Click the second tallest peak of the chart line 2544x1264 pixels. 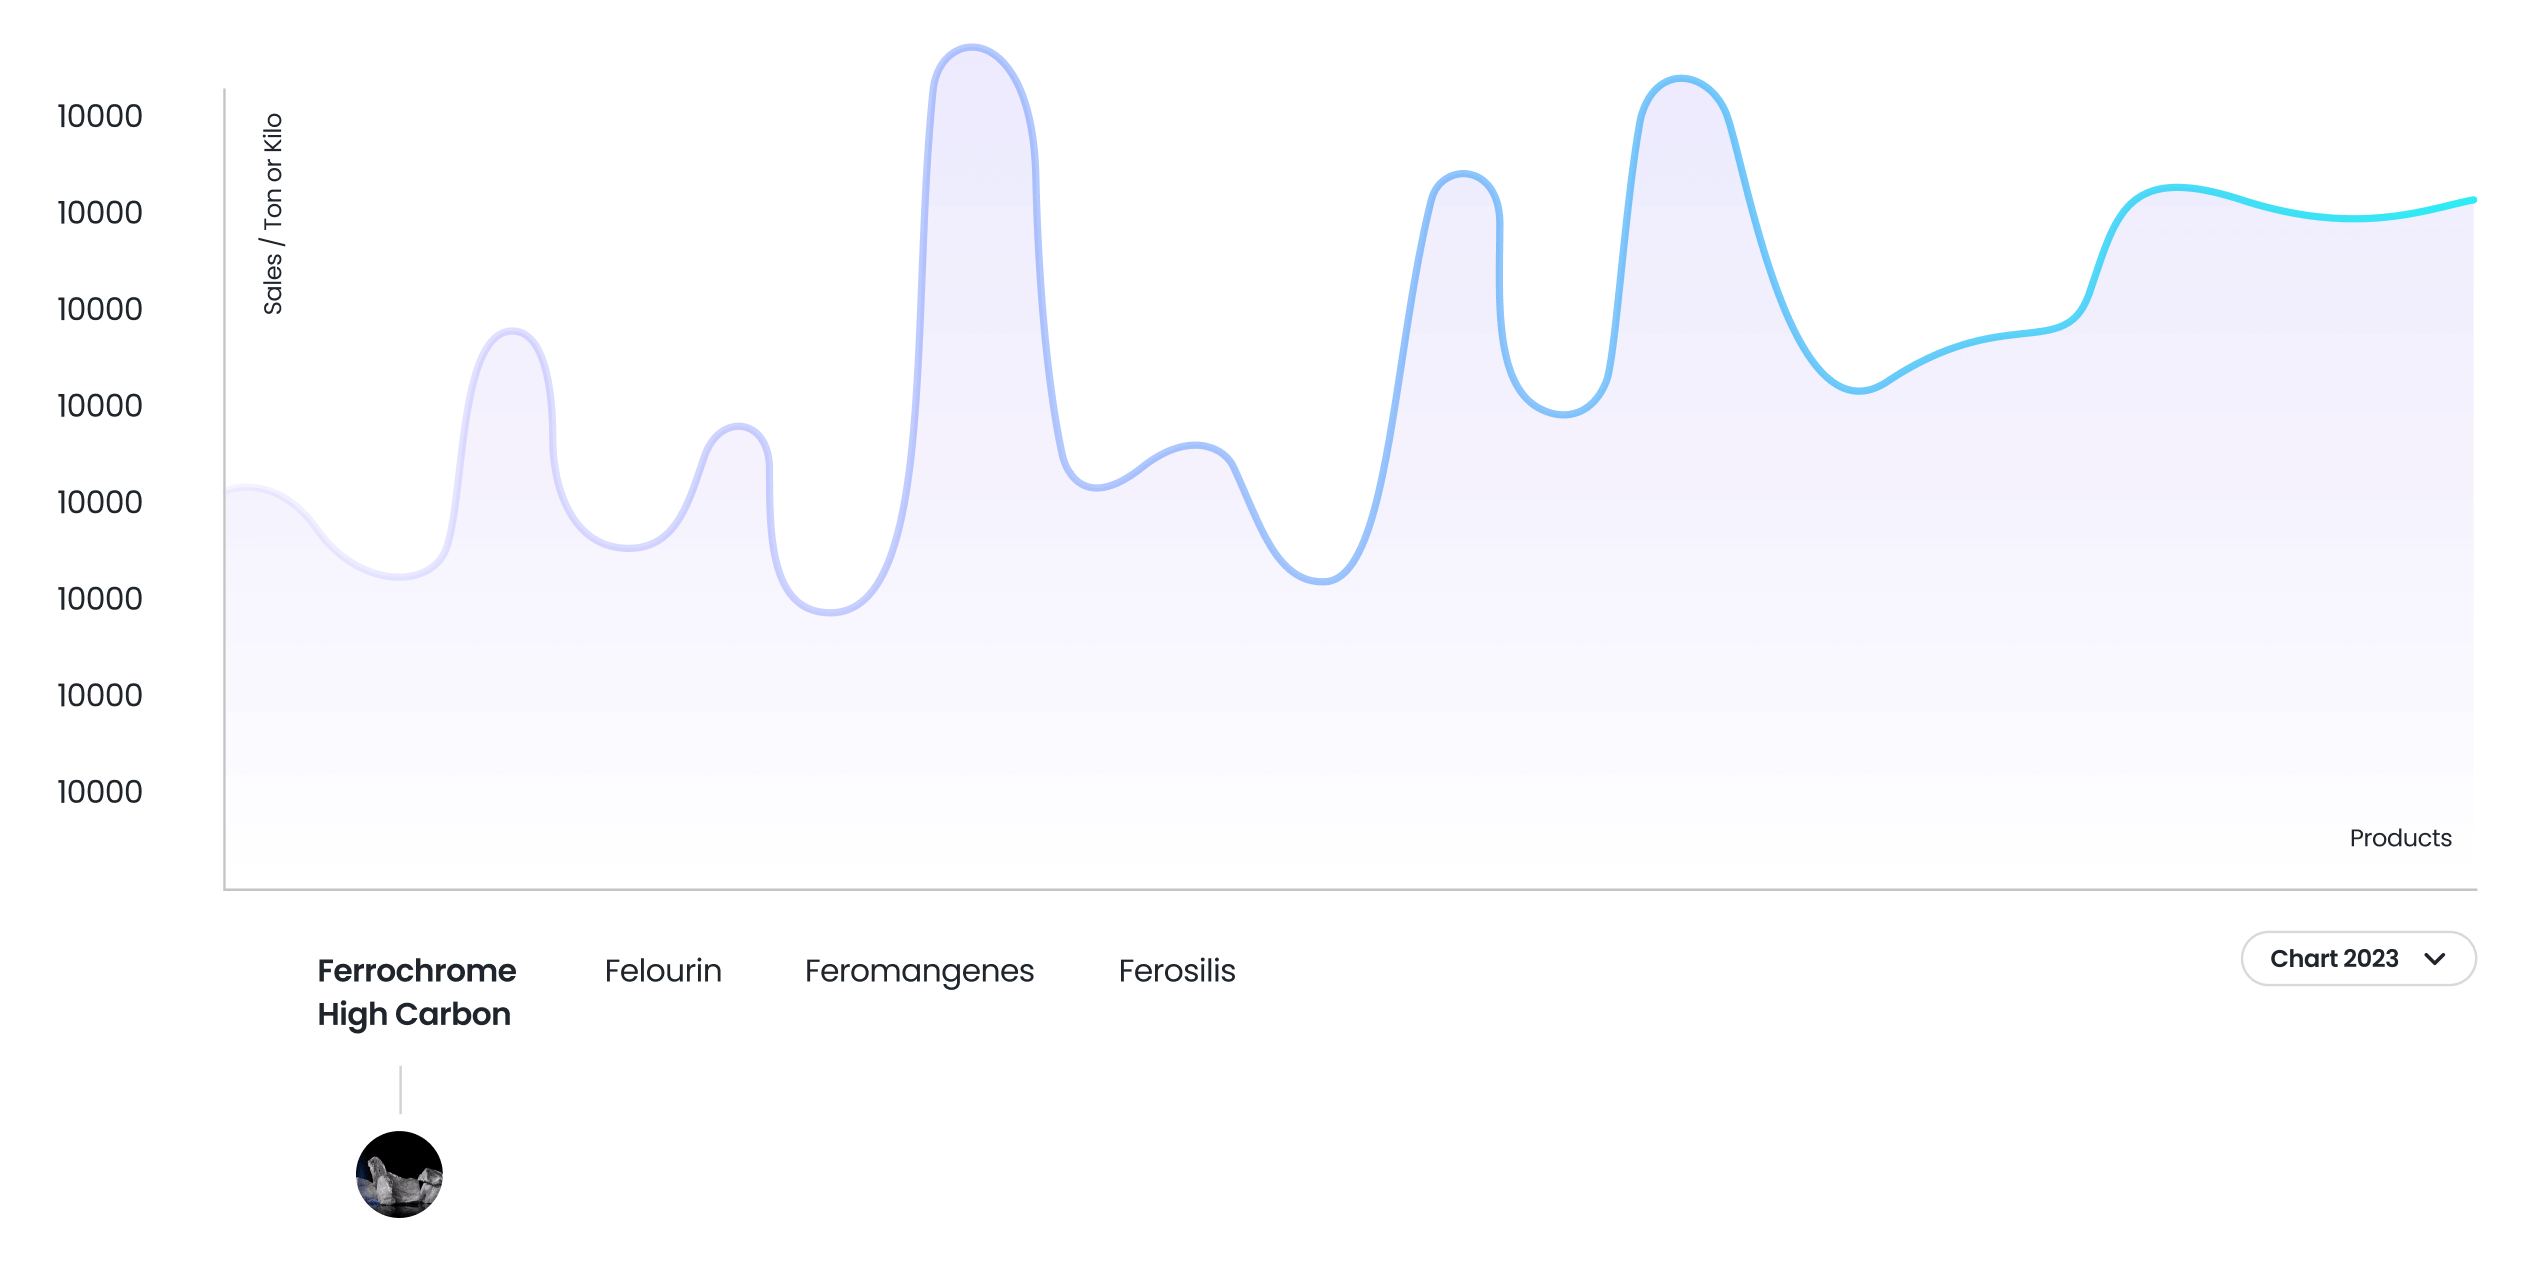[1682, 79]
